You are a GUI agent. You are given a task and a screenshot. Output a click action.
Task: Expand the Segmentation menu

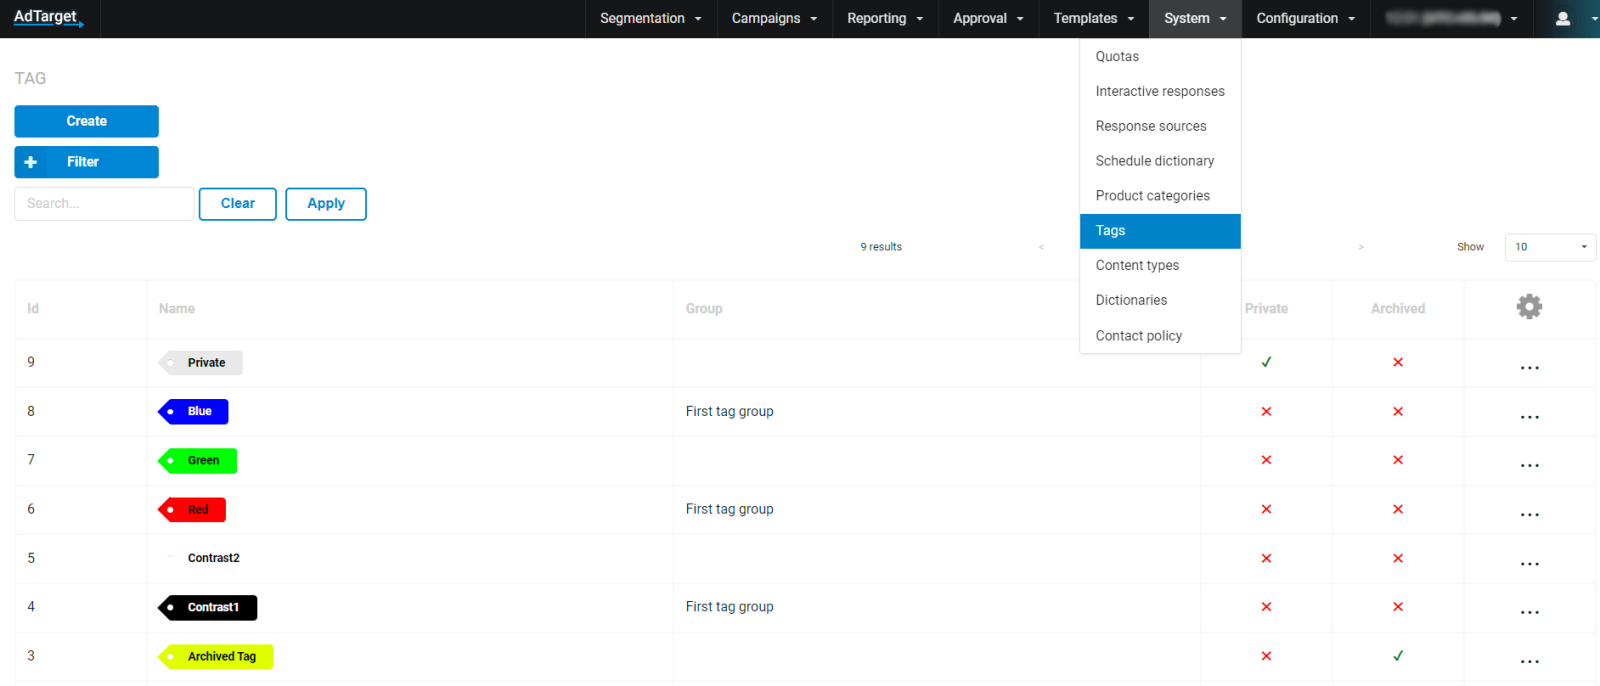(x=650, y=19)
